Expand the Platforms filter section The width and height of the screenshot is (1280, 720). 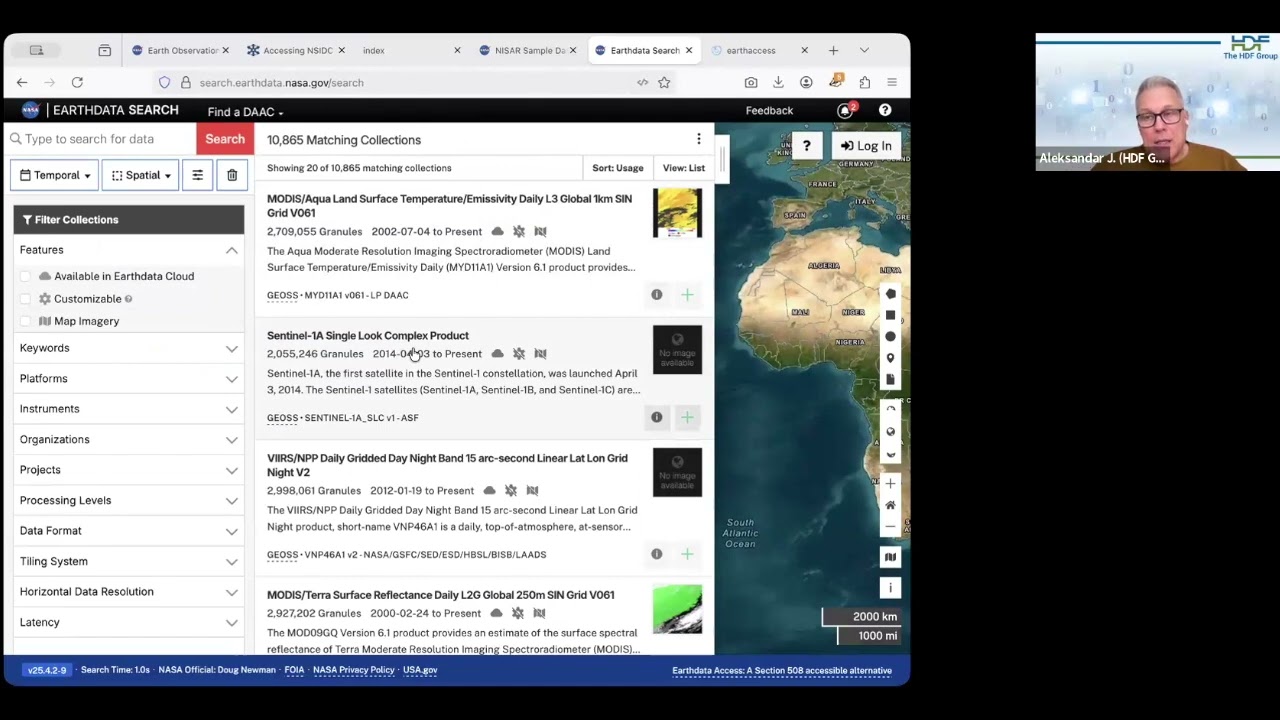129,379
